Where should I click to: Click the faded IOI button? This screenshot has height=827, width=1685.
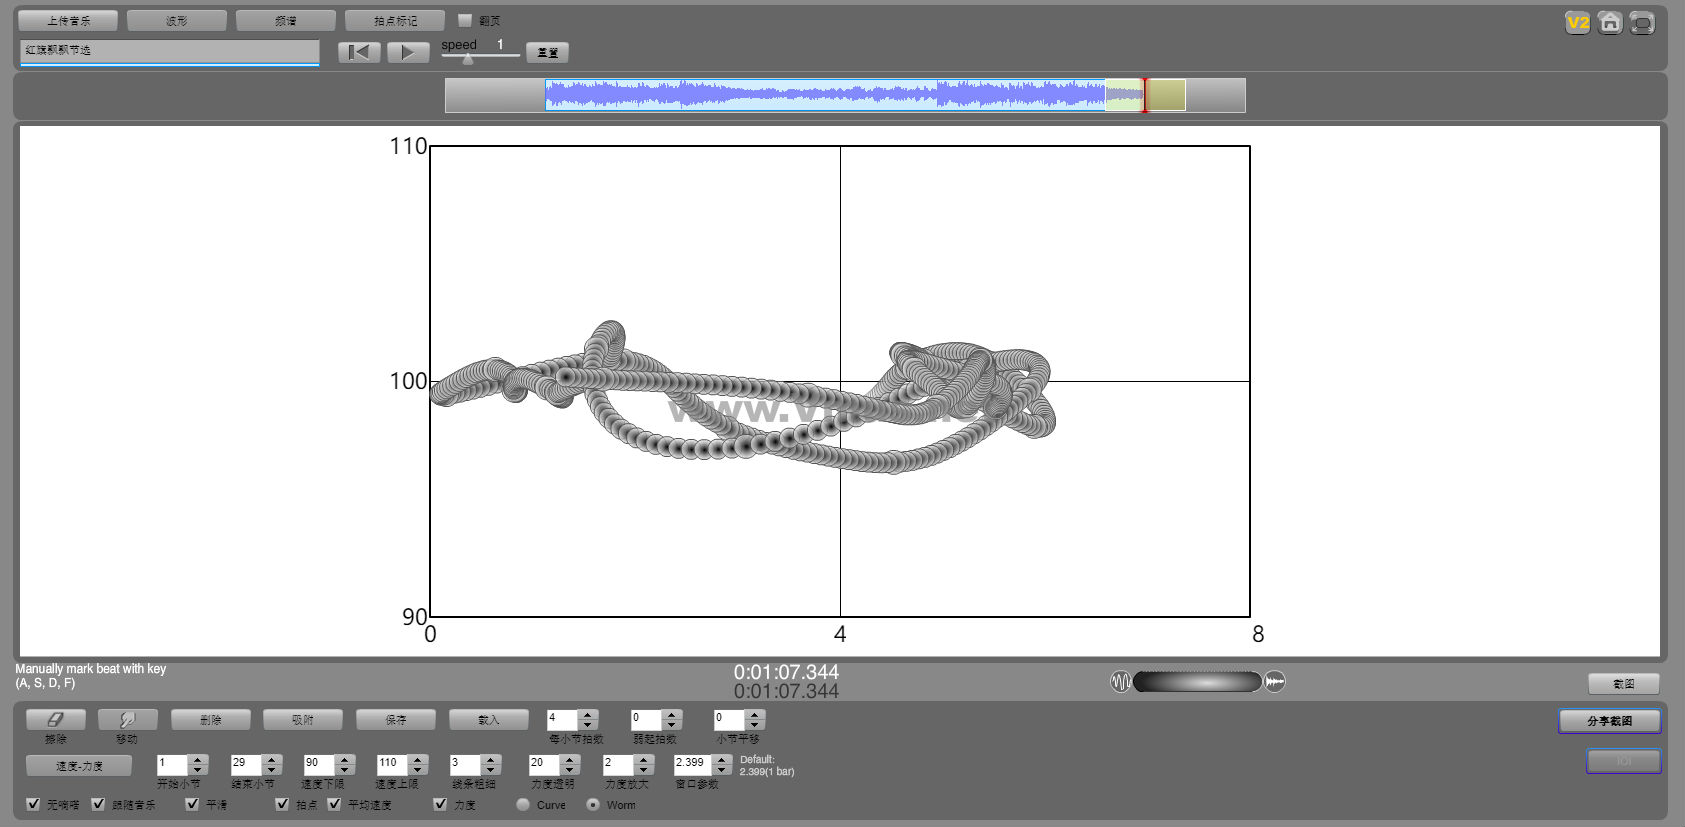tap(1624, 761)
